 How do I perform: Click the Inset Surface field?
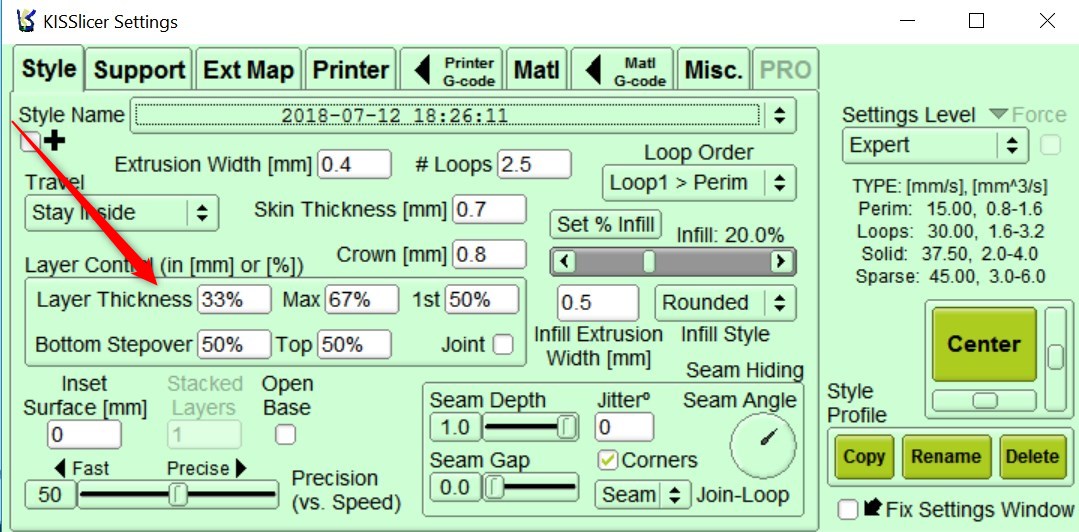(x=84, y=435)
